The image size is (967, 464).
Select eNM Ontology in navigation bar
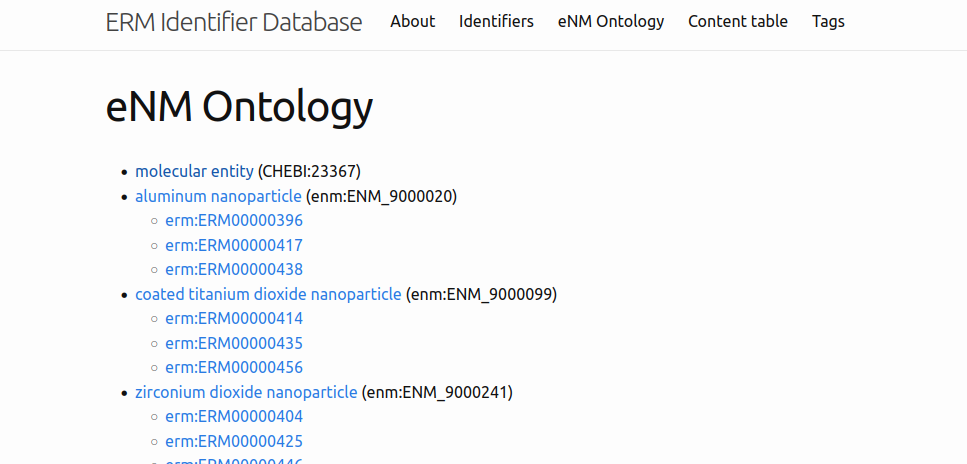(x=610, y=21)
